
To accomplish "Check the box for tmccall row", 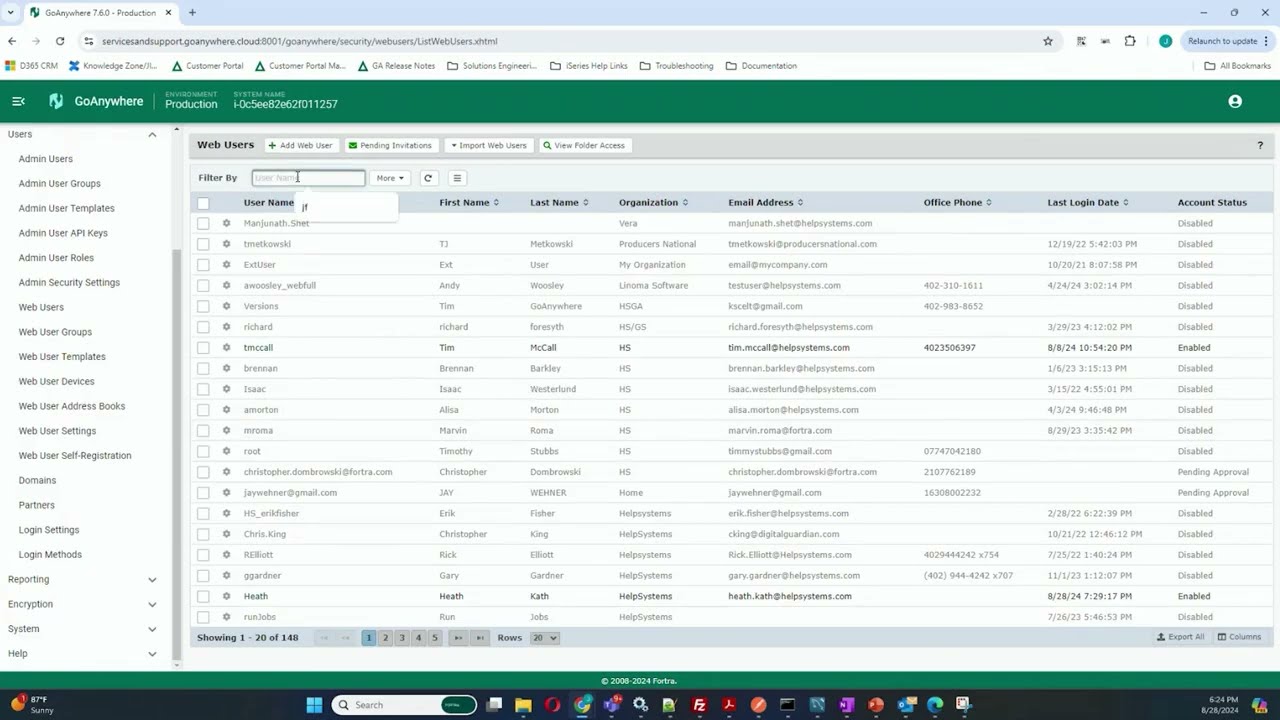I will [203, 347].
